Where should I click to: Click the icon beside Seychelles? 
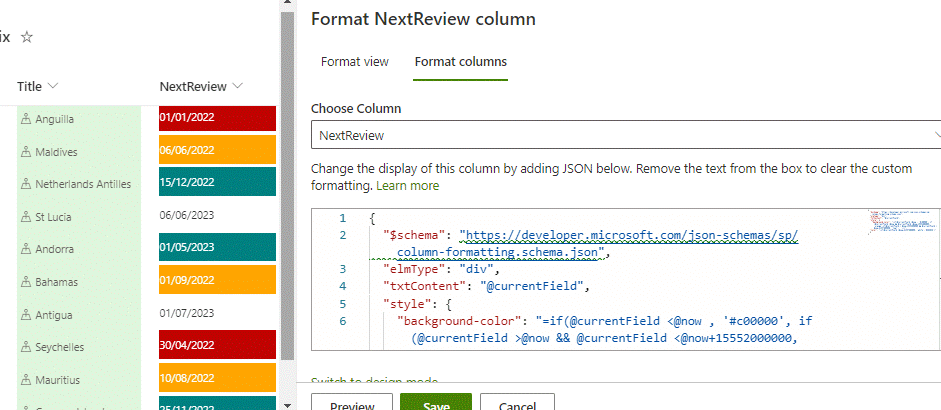(26, 347)
